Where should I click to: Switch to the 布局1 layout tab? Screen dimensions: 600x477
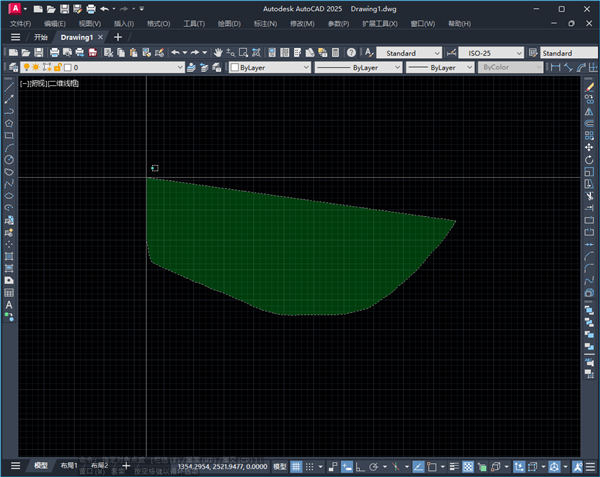coord(69,466)
